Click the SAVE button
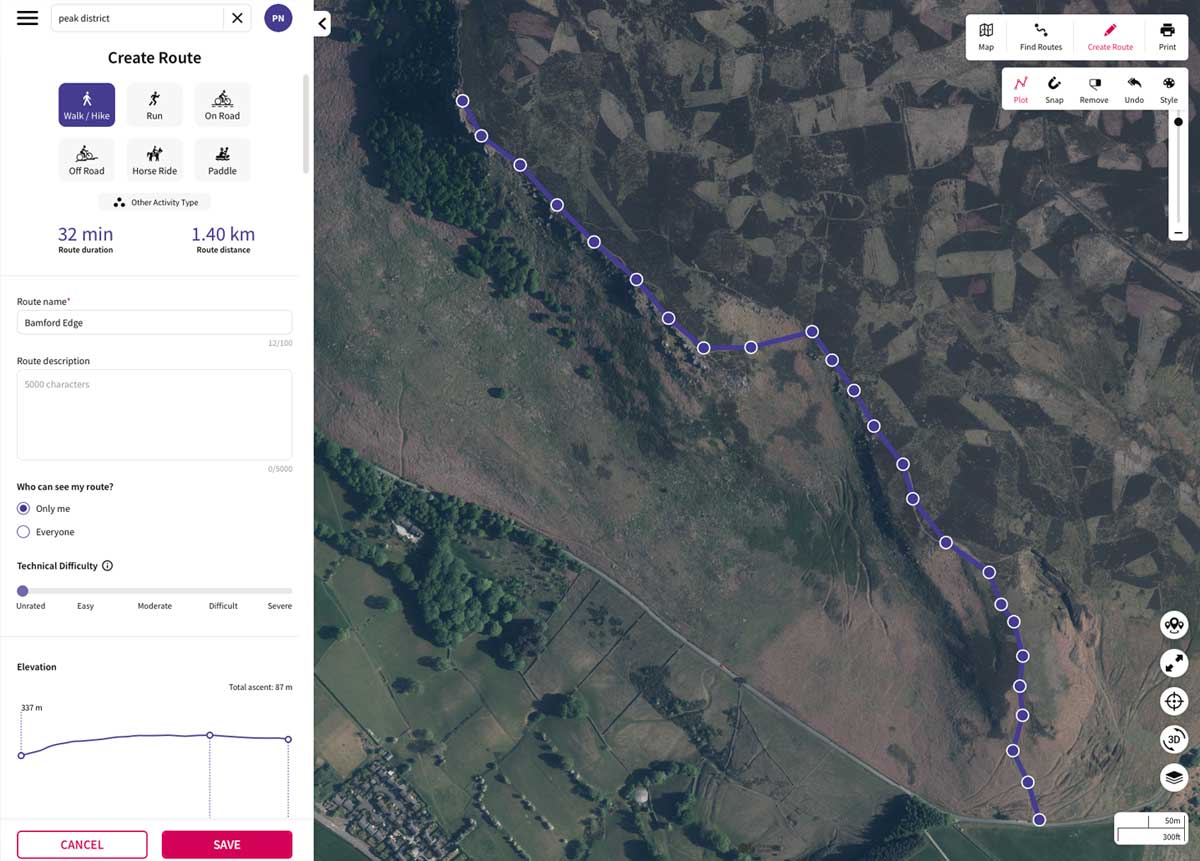1200x861 pixels. click(x=227, y=845)
